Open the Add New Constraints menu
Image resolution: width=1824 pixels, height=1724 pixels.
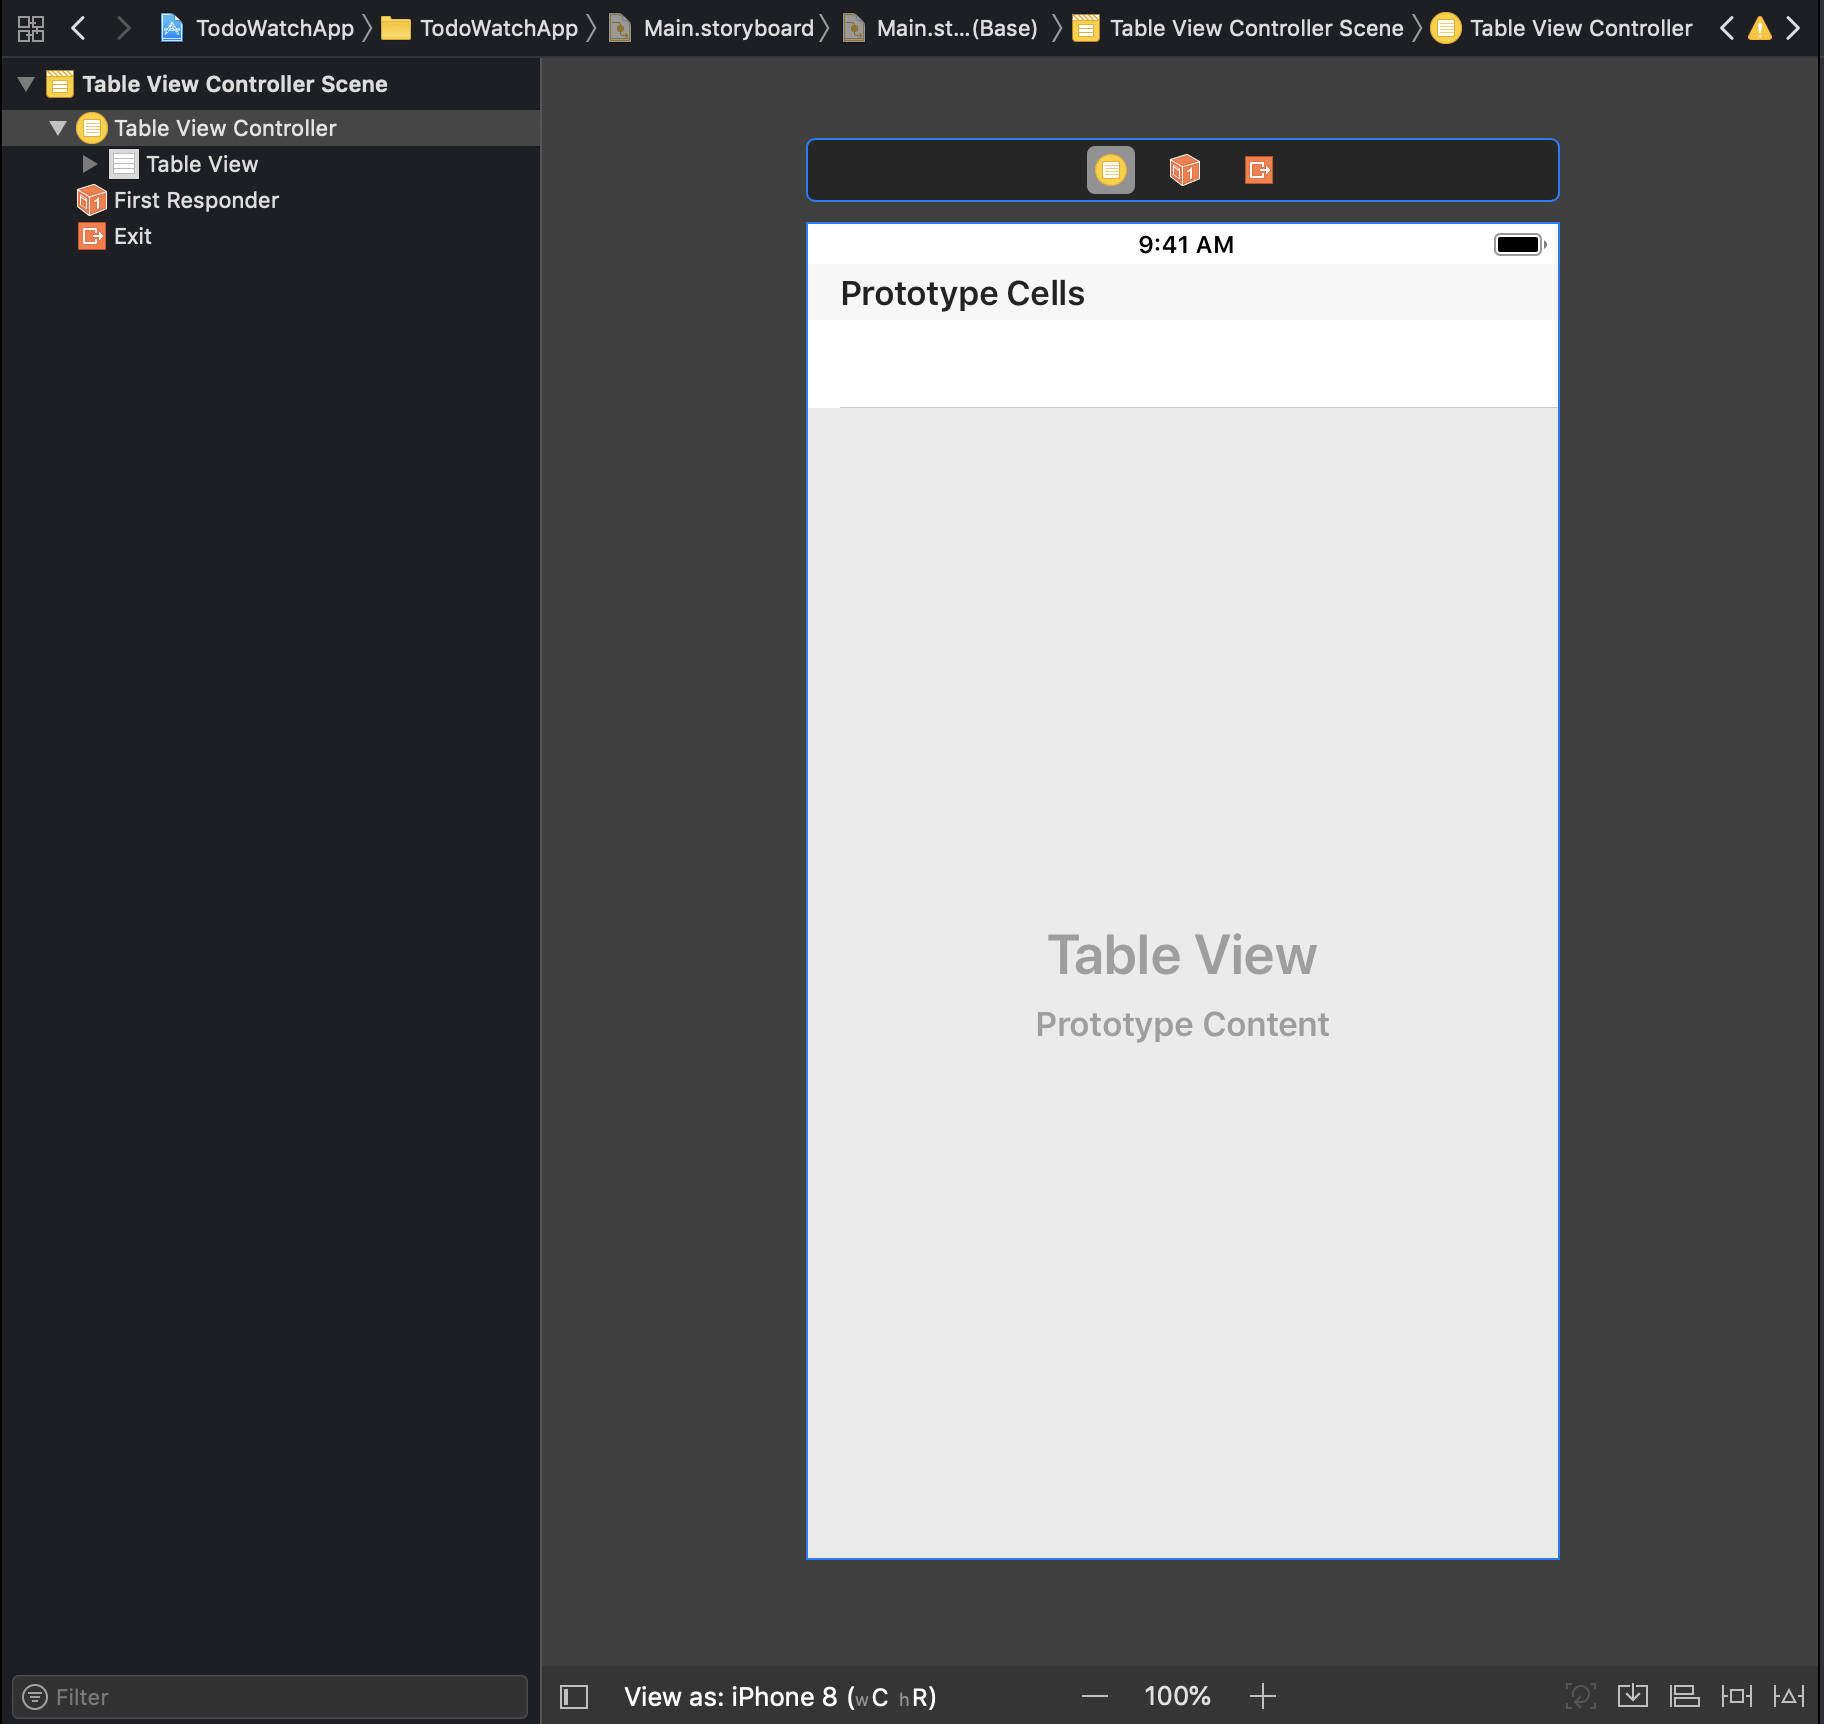[x=1737, y=1697]
